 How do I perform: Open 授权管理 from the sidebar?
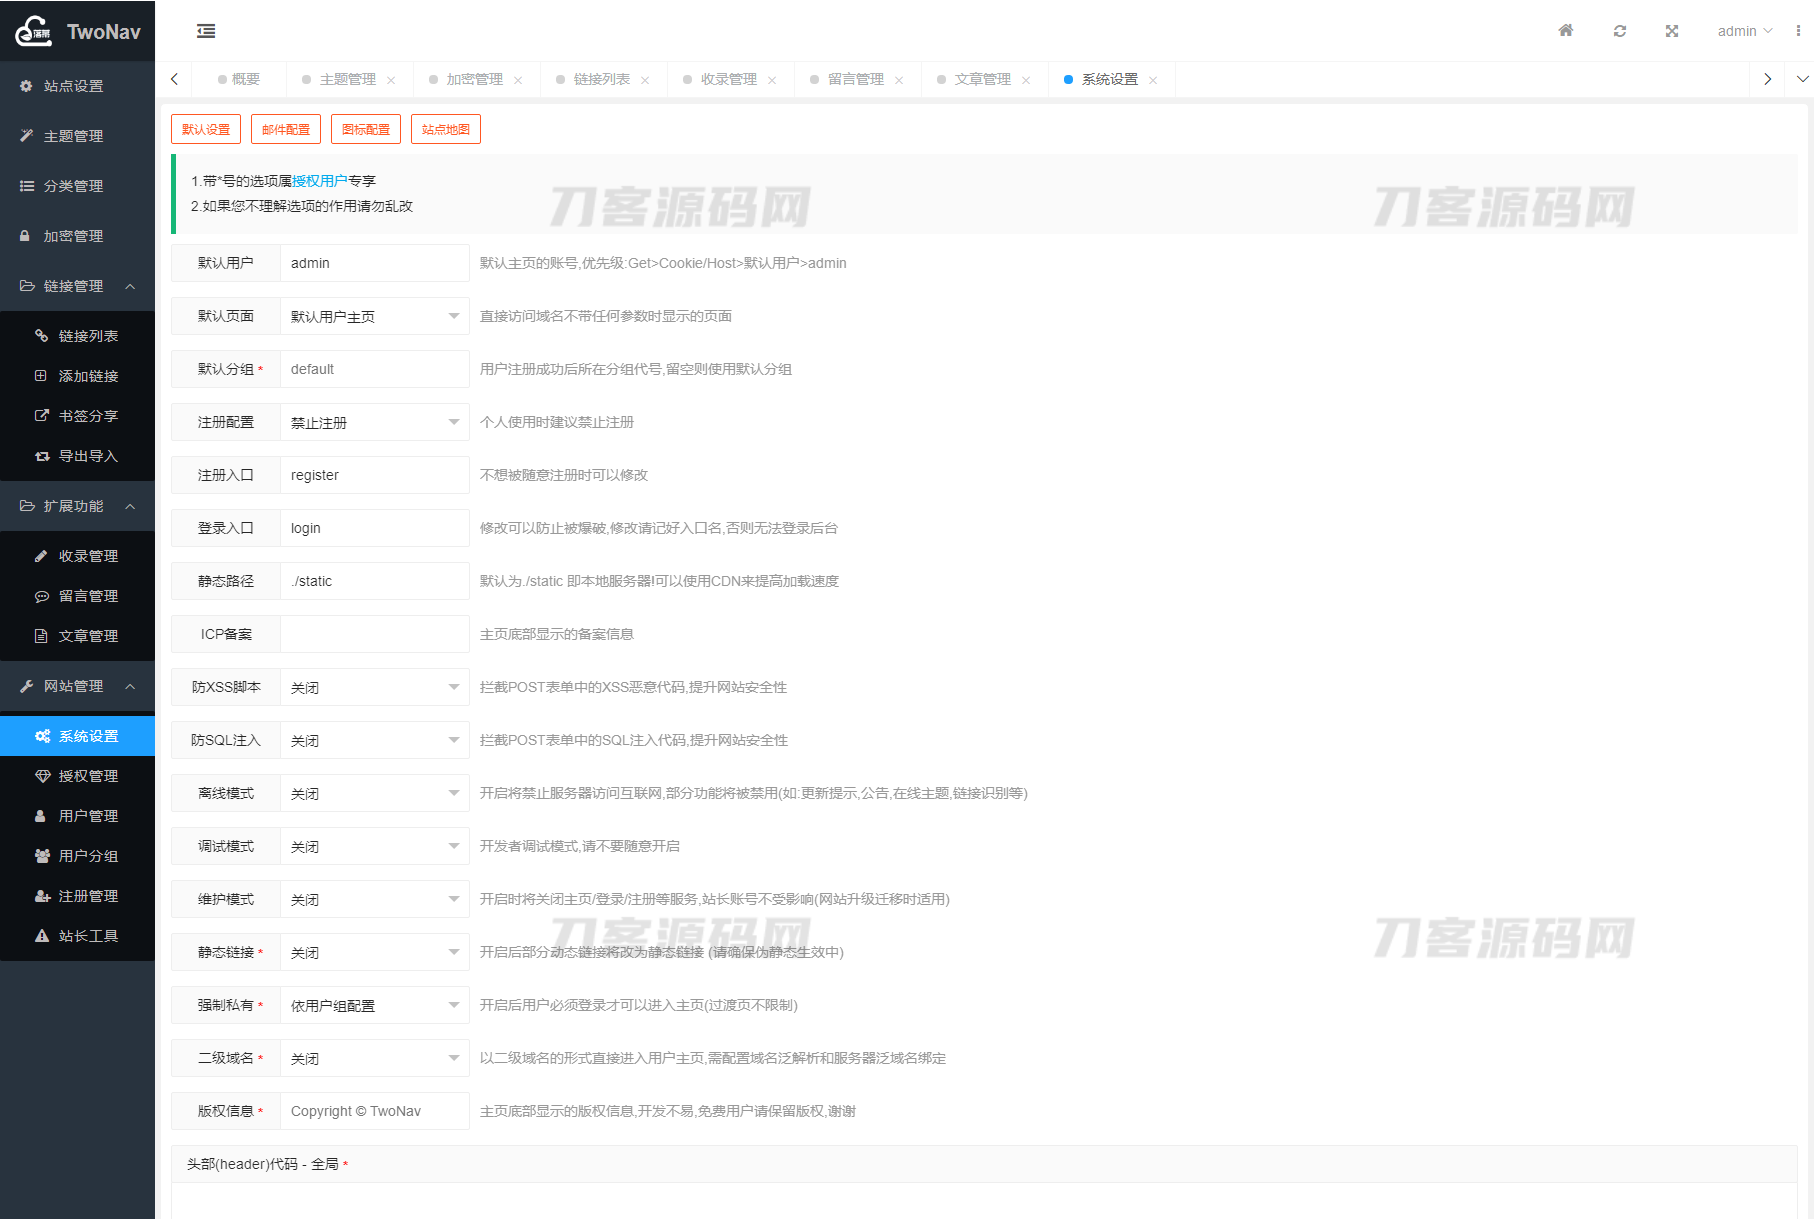[88, 776]
